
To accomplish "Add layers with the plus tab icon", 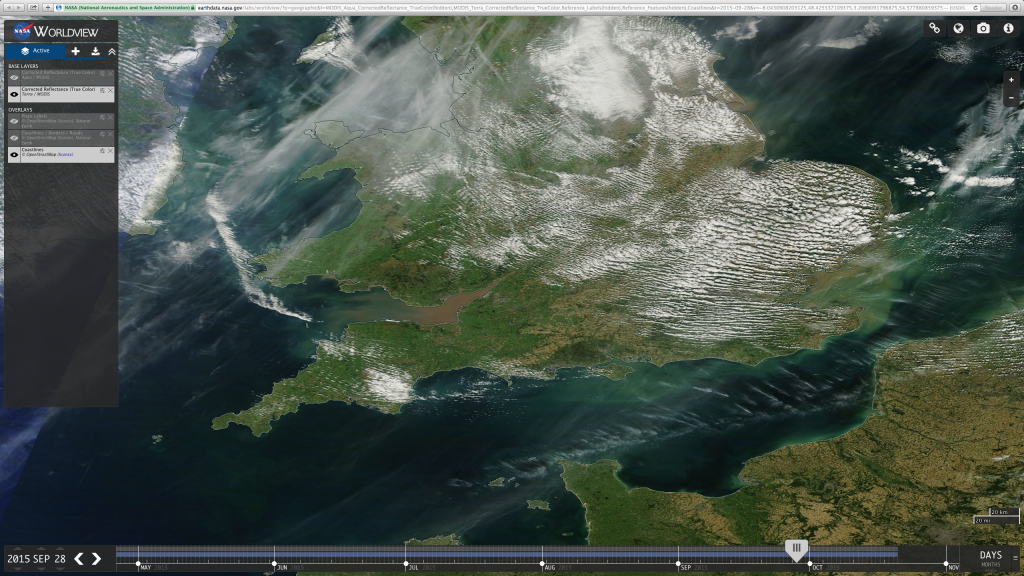I will [x=76, y=51].
